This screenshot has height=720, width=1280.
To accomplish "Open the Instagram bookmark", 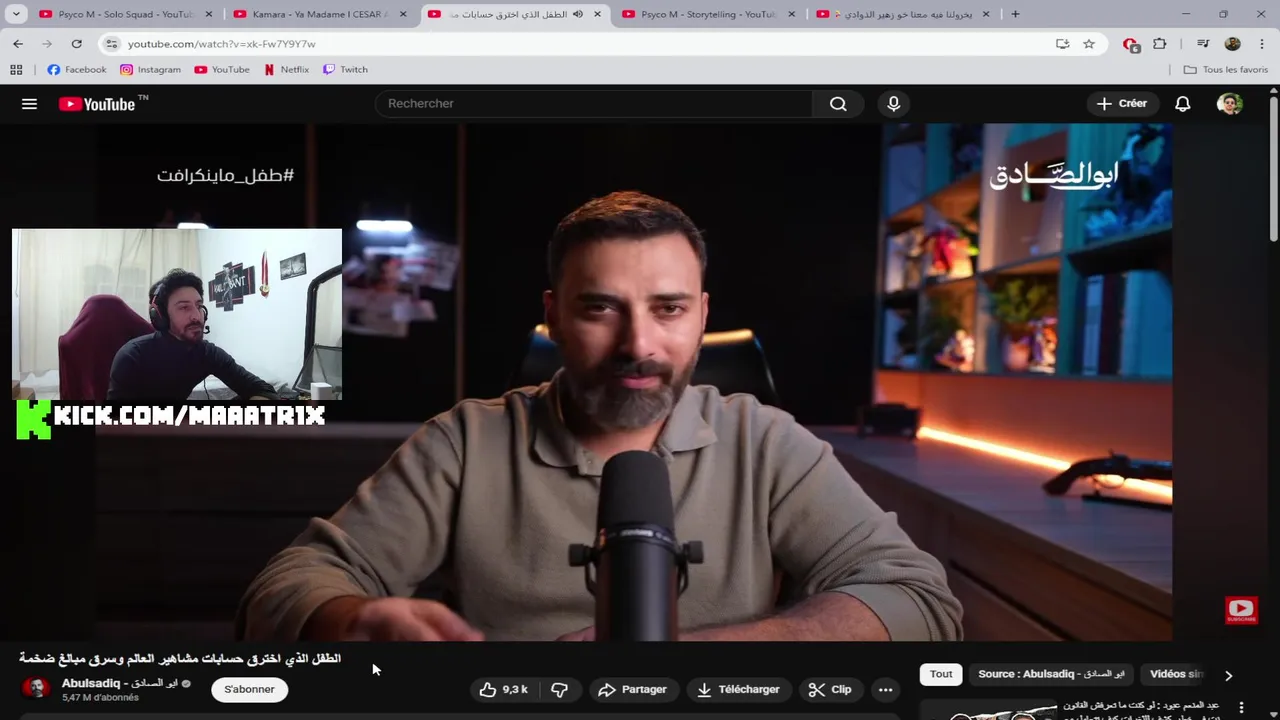I will (x=150, y=70).
